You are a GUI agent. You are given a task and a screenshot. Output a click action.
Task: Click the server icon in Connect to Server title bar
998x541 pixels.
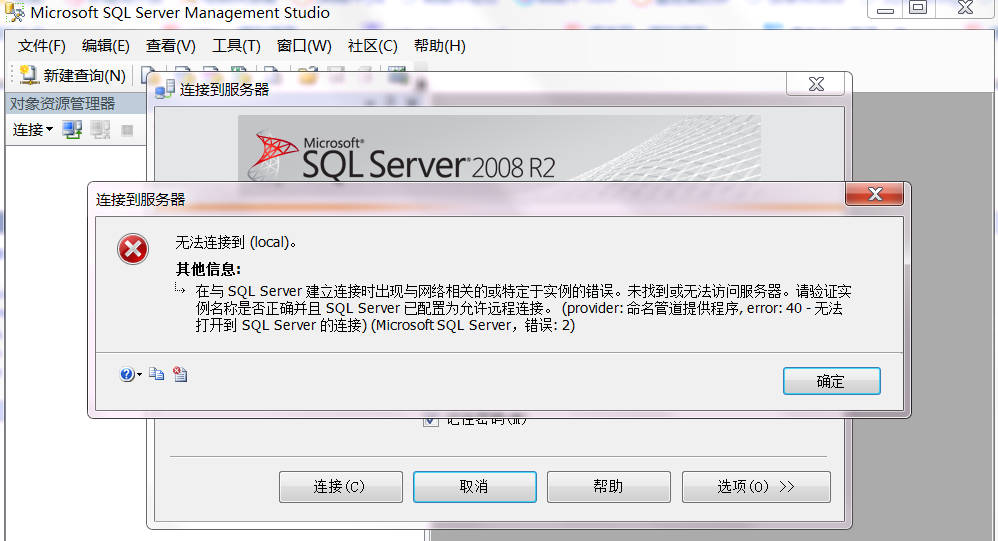tap(165, 89)
